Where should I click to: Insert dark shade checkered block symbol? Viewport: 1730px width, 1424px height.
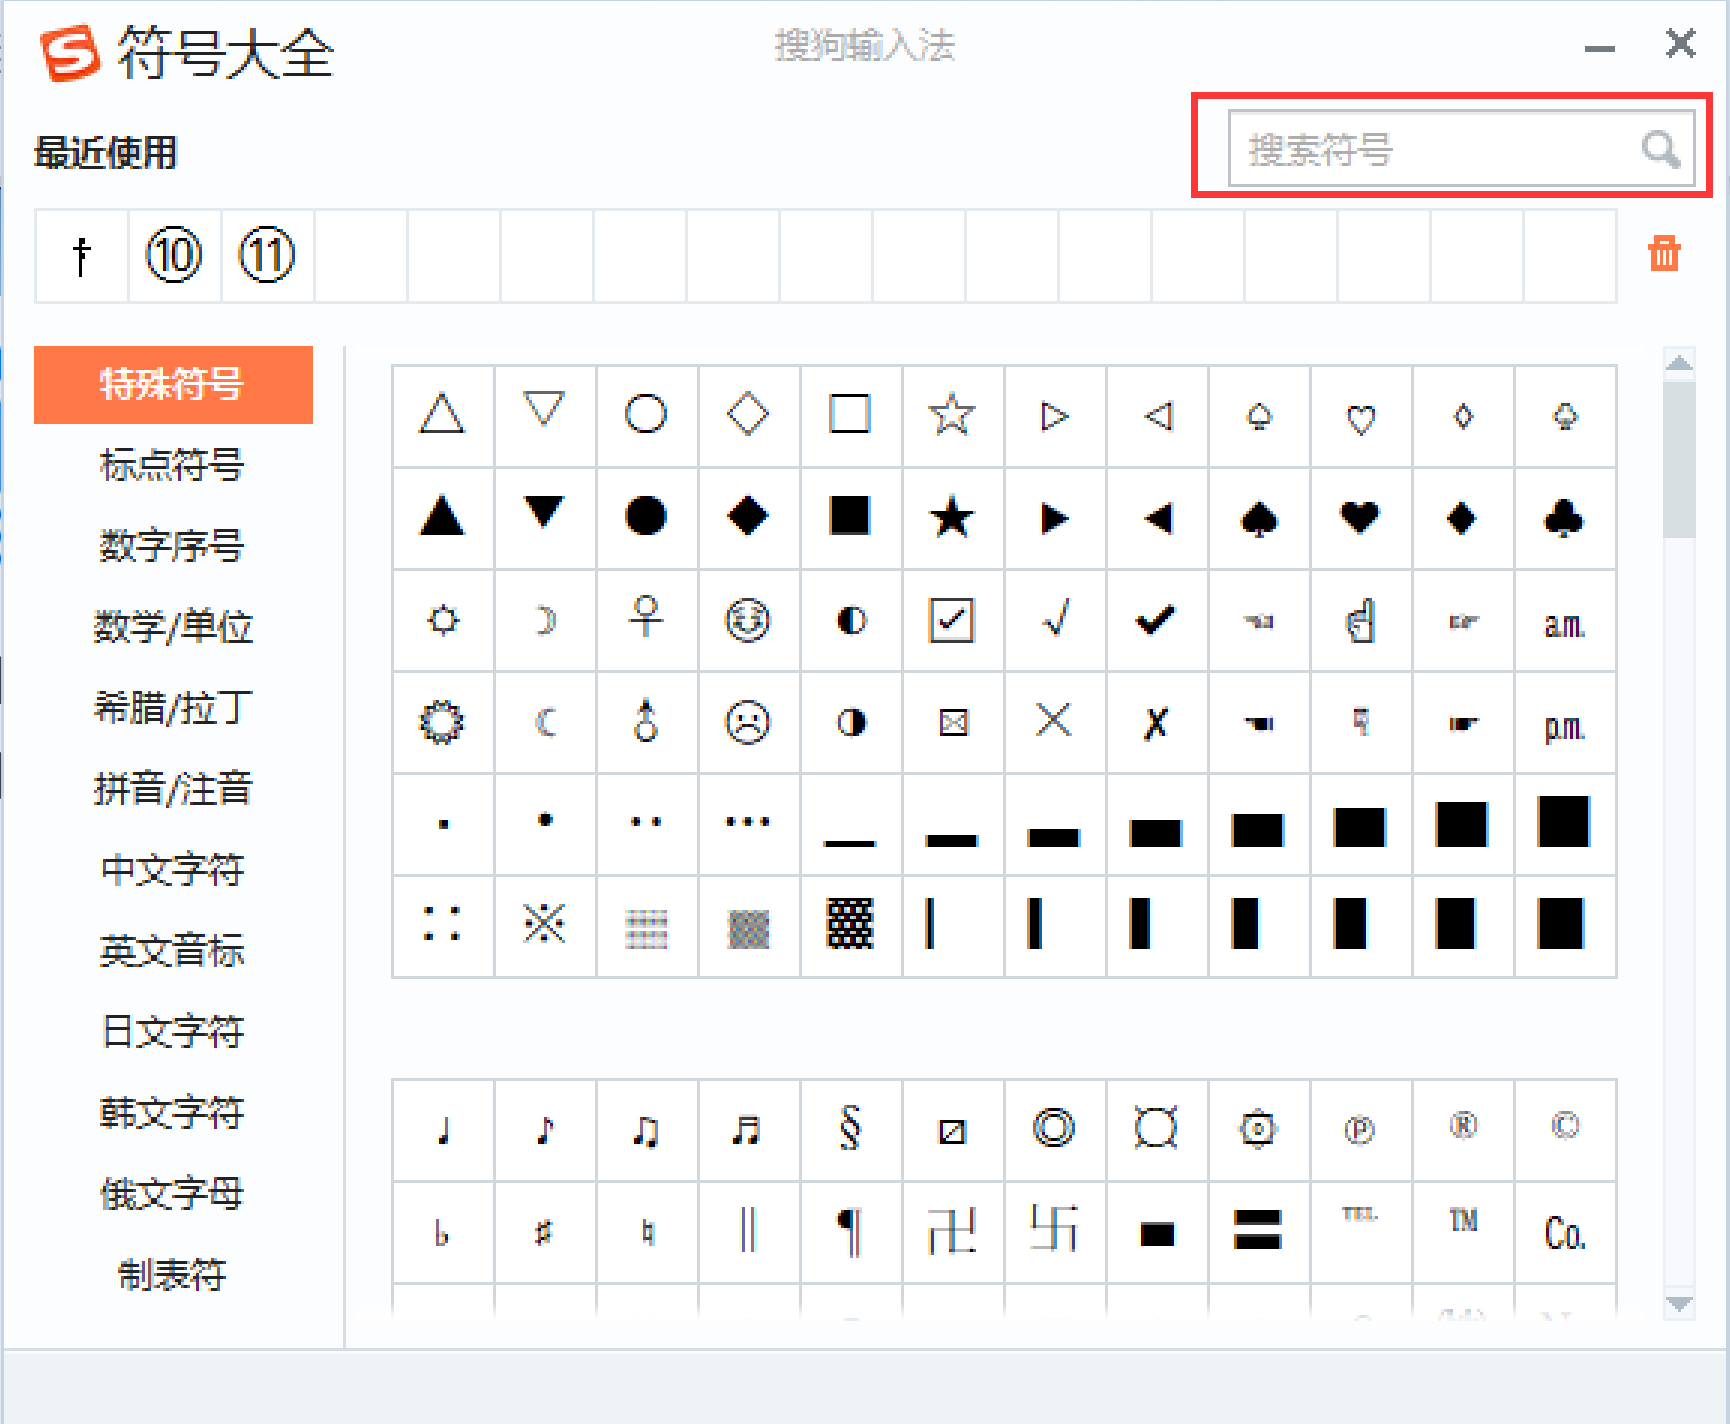click(850, 925)
